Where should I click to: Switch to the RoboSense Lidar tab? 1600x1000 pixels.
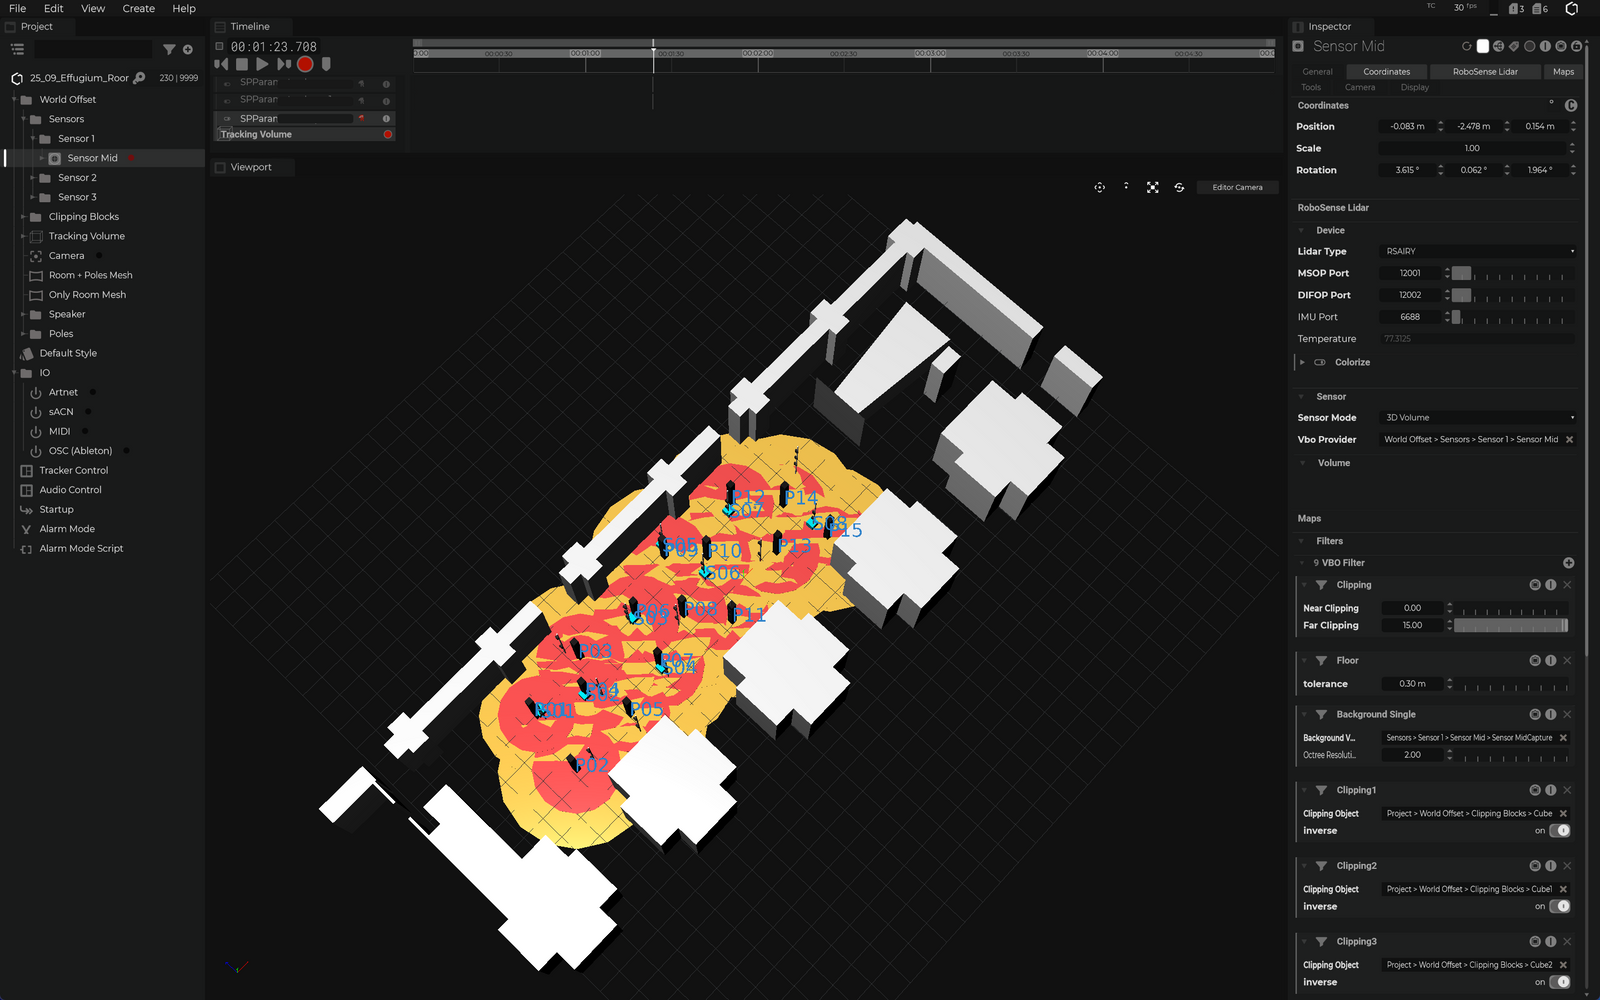[1484, 72]
